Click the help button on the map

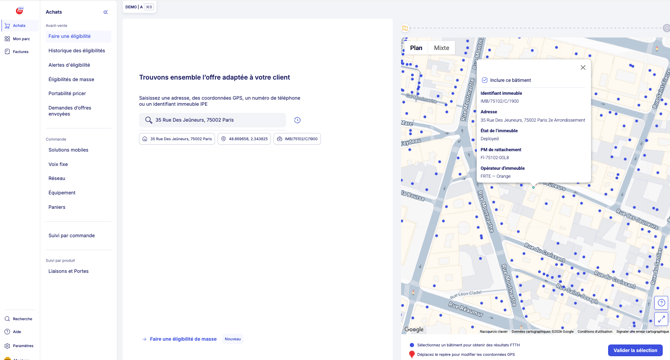[x=661, y=303]
